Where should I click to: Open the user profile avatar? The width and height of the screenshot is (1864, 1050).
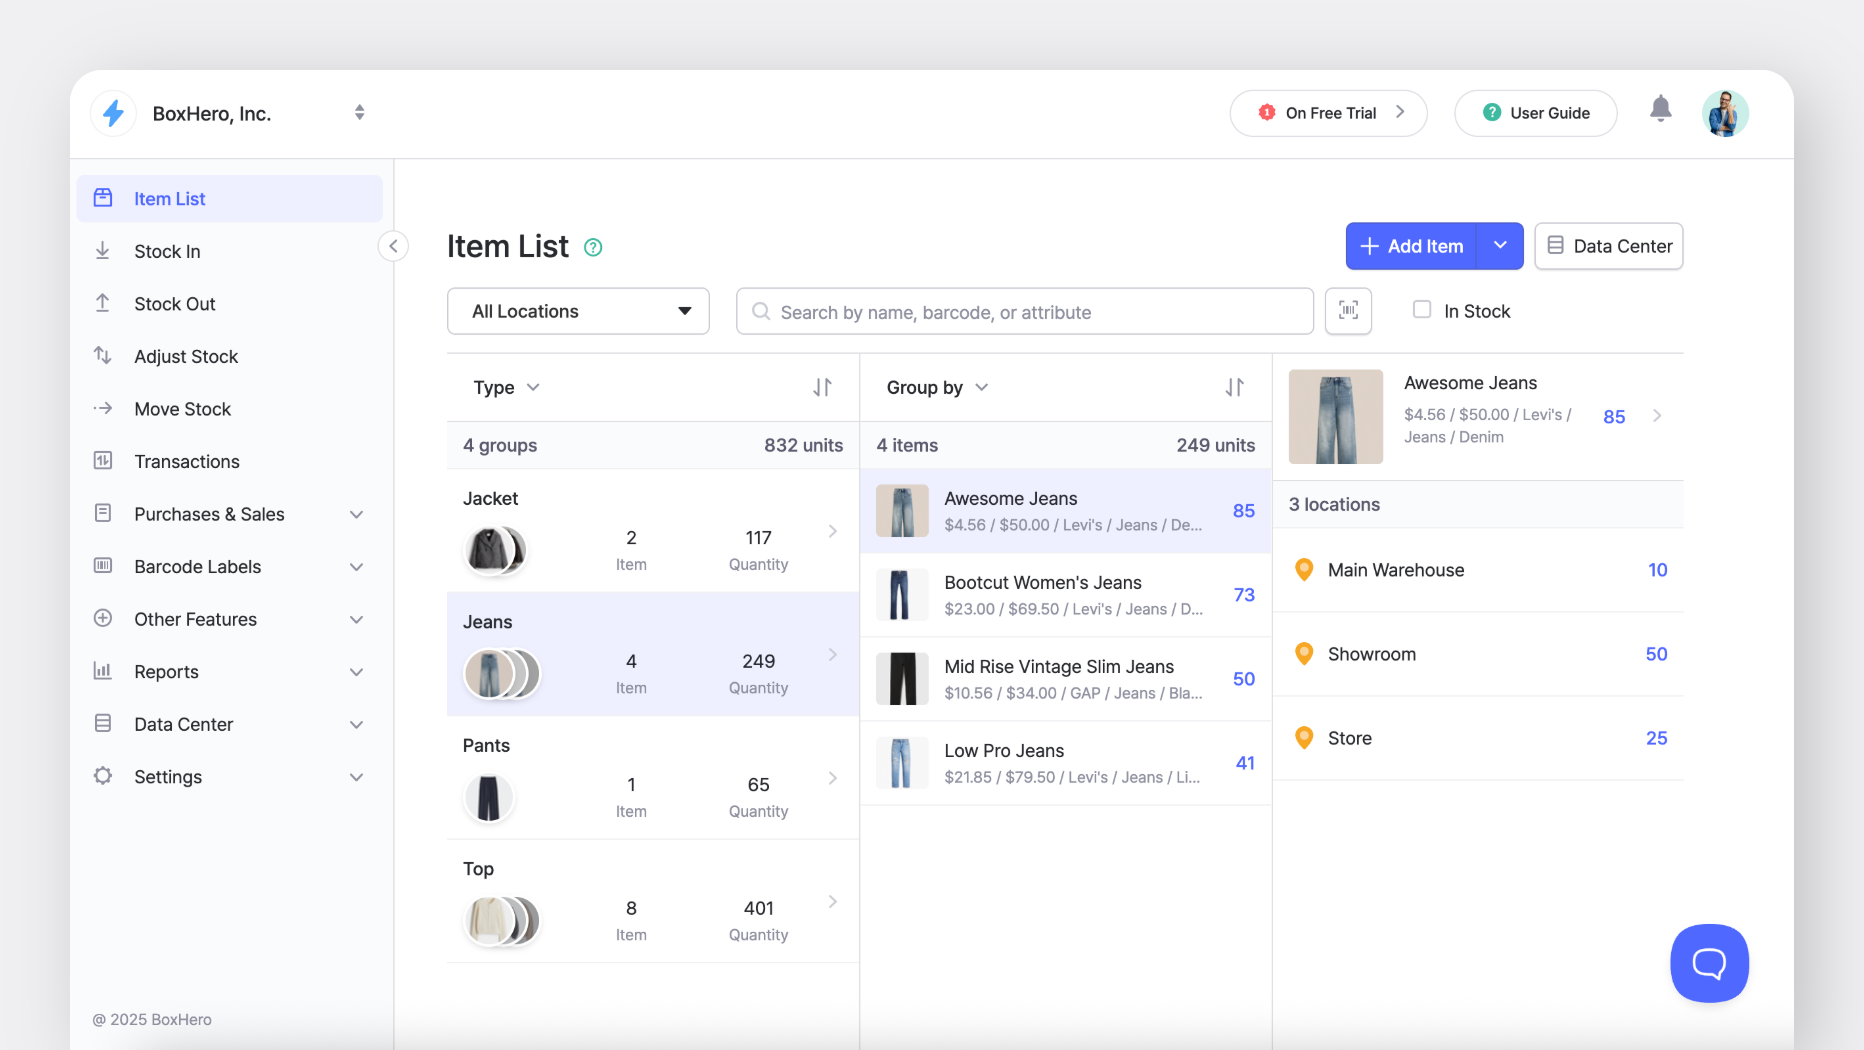pyautogui.click(x=1725, y=113)
